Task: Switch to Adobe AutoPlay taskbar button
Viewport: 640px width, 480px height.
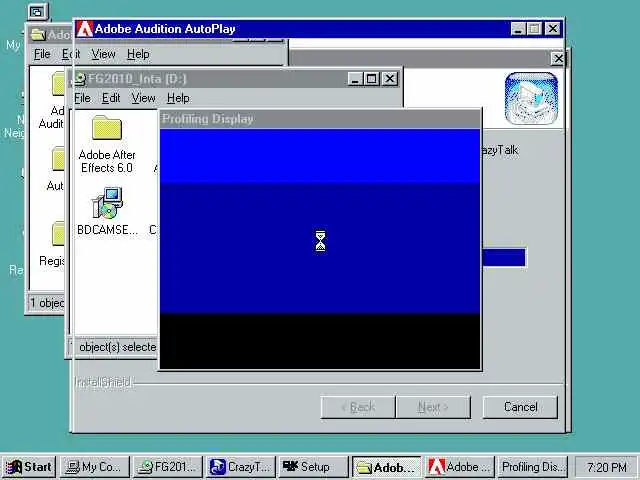Action: (459, 467)
